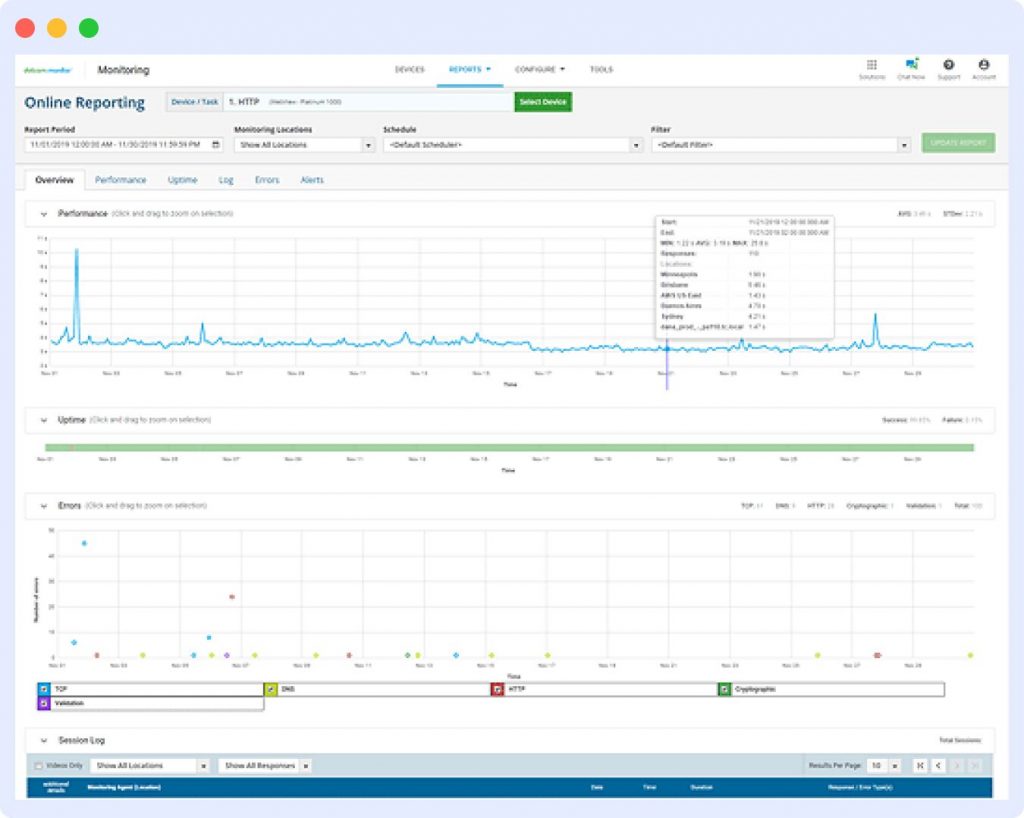Viewport: 1024px width, 818px height.
Task: Open the Solutions grid icon
Action: coord(872,64)
